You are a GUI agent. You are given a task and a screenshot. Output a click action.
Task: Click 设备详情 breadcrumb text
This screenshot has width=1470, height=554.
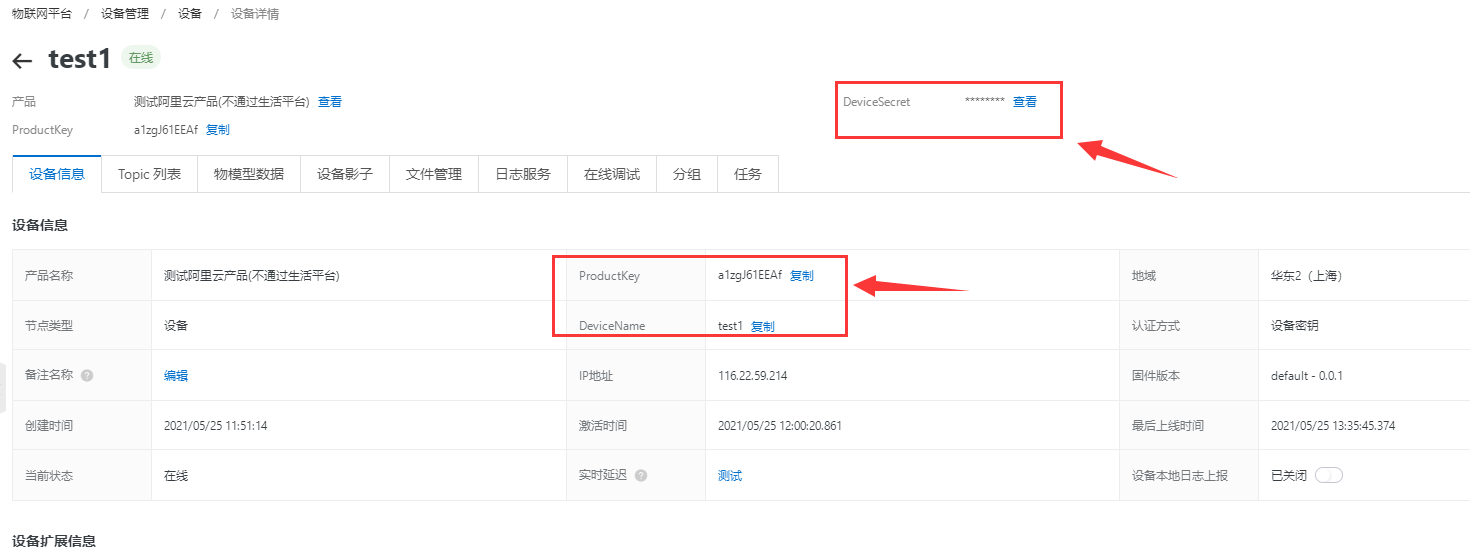[x=255, y=14]
